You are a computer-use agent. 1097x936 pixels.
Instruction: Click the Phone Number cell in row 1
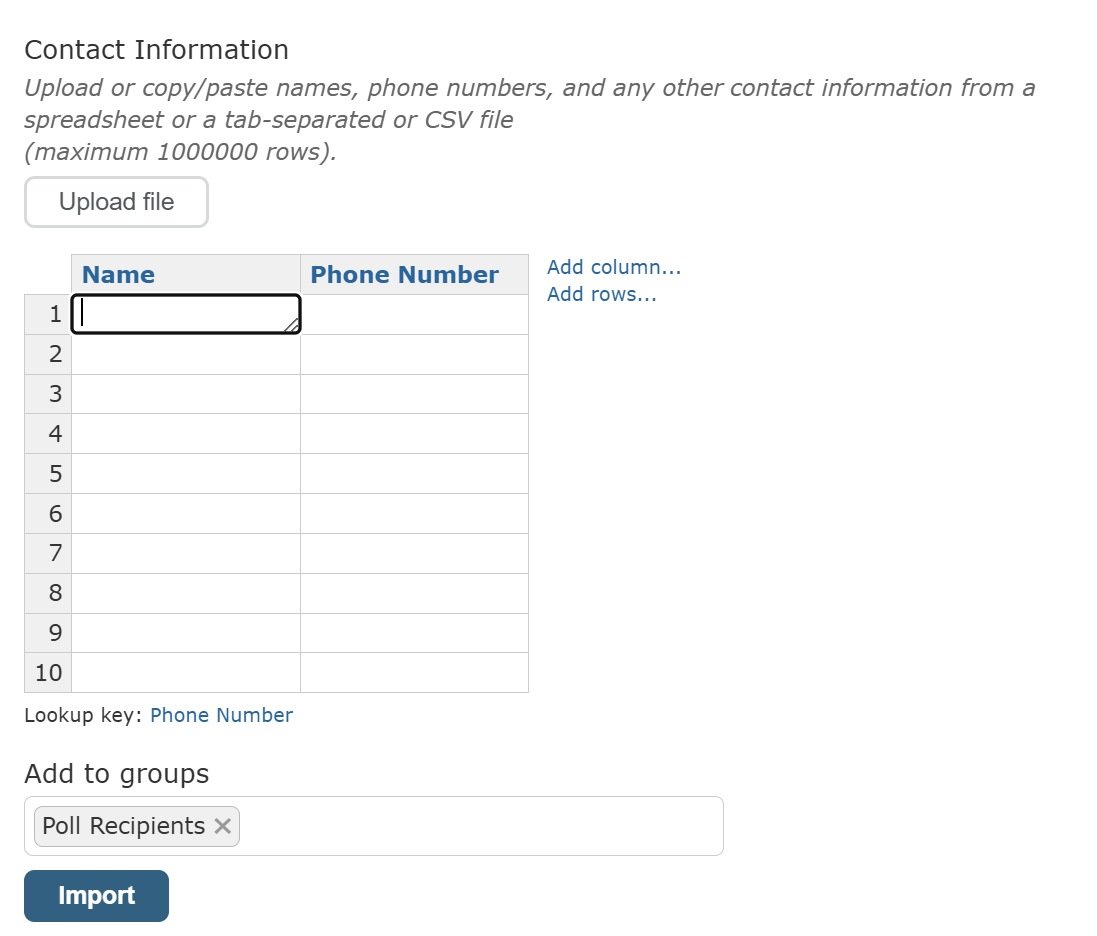(414, 314)
